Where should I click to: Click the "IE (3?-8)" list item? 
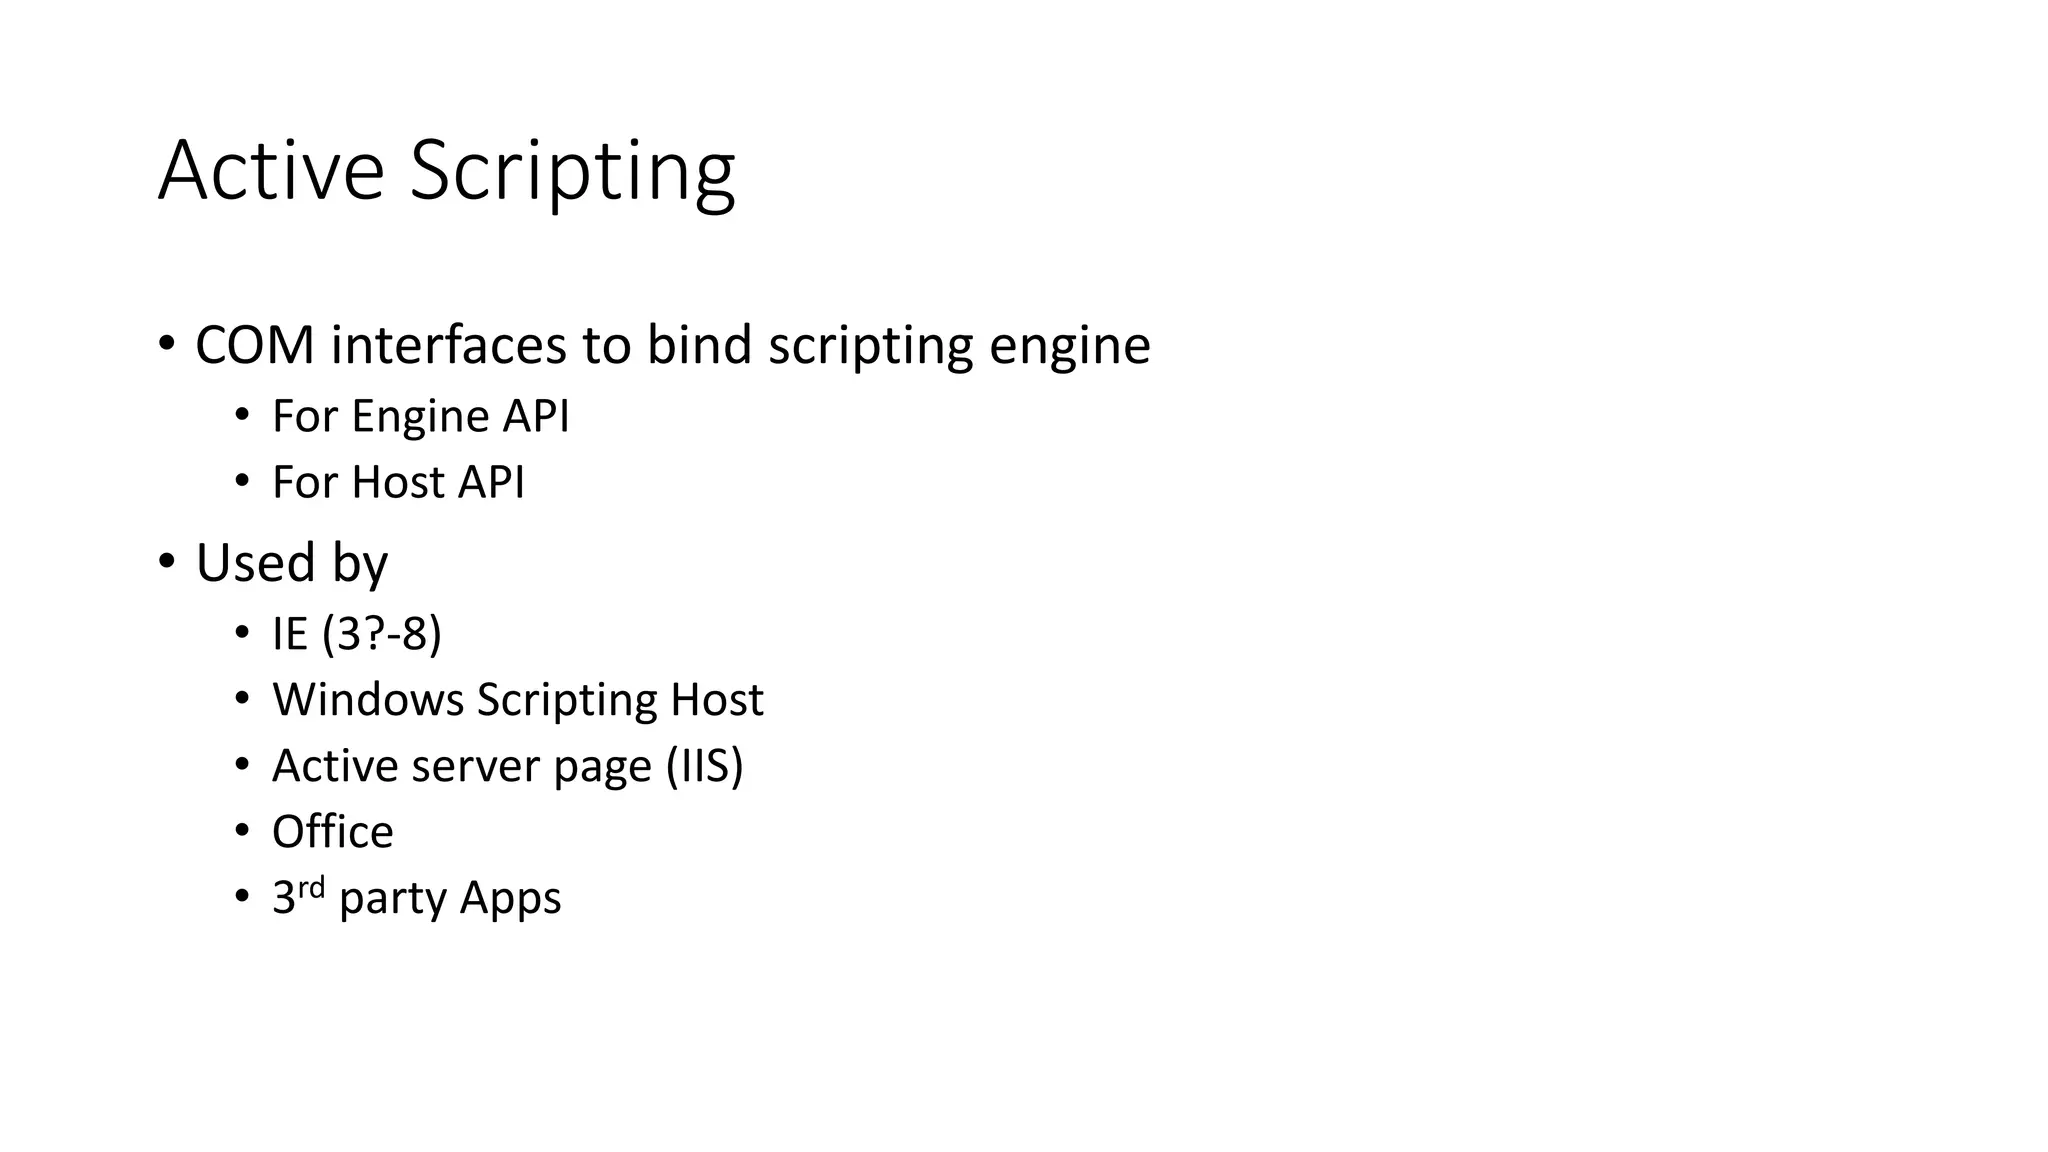point(356,633)
